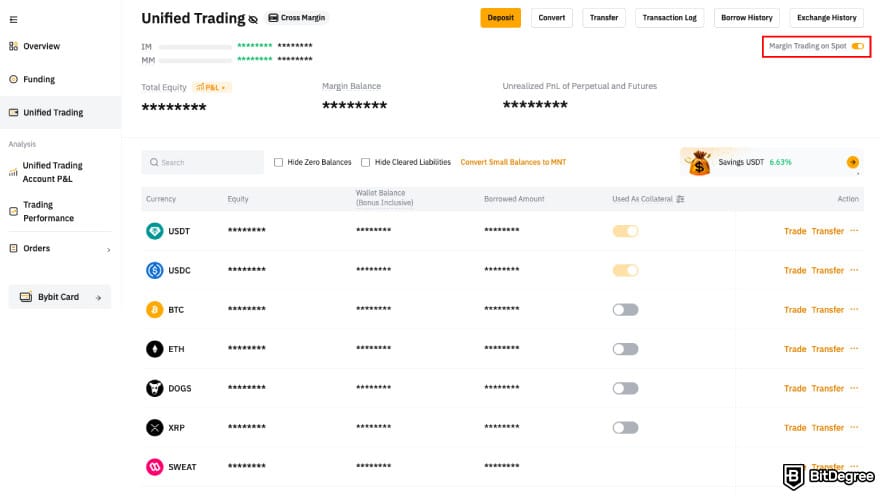Click the Funding sidebar icon
This screenshot has width=880, height=496.
[x=13, y=79]
